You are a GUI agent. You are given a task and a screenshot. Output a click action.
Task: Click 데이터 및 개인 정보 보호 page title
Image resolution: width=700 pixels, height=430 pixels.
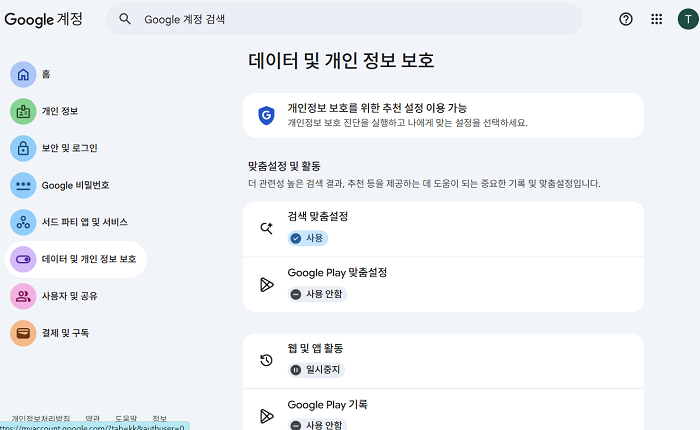pos(341,60)
